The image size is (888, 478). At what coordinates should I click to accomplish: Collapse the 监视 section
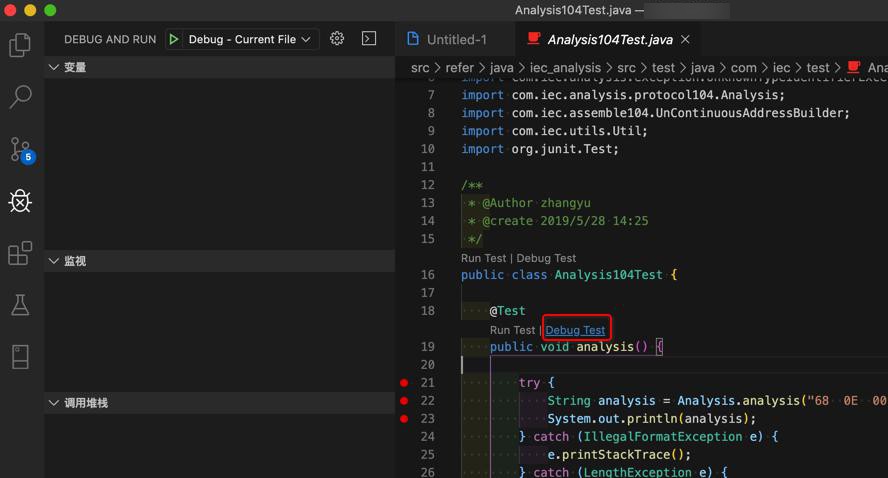(x=220, y=261)
